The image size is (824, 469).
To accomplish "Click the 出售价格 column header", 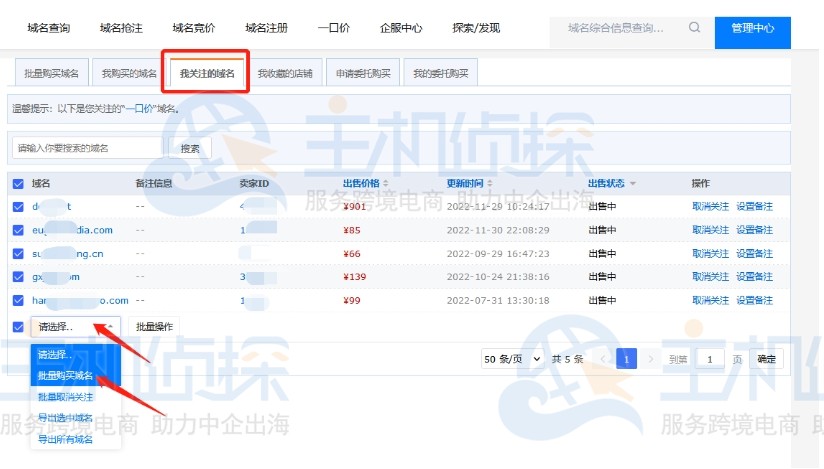I will click(x=361, y=183).
